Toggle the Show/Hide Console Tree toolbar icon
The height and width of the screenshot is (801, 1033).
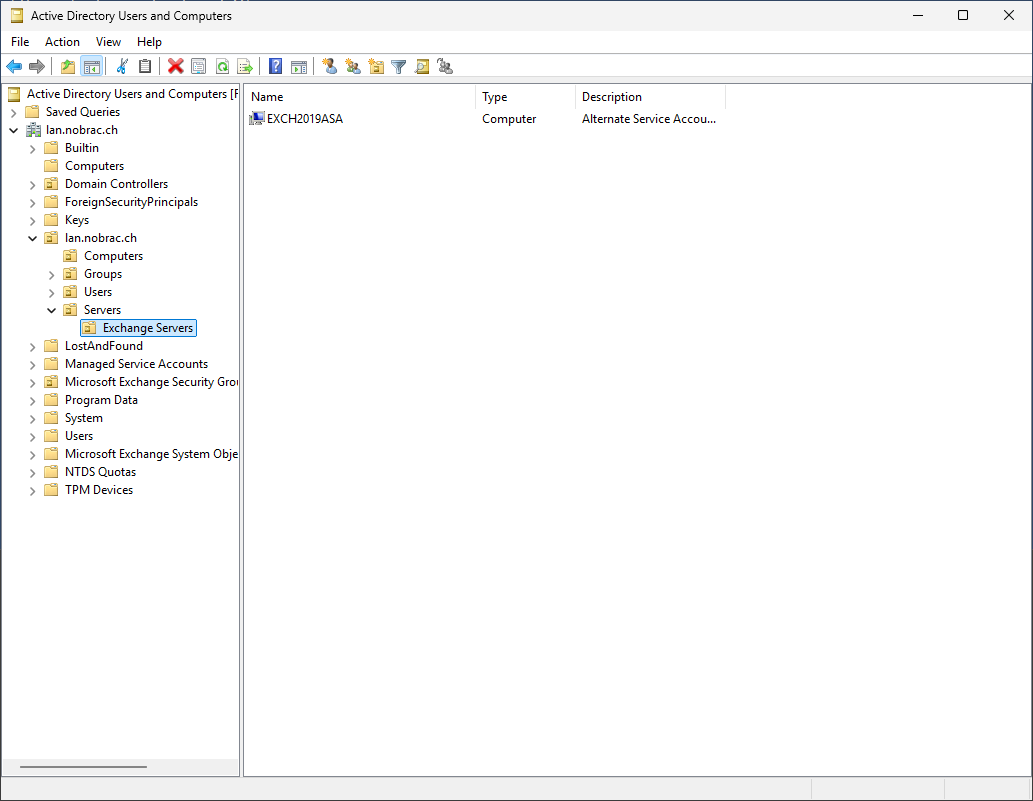[92, 67]
